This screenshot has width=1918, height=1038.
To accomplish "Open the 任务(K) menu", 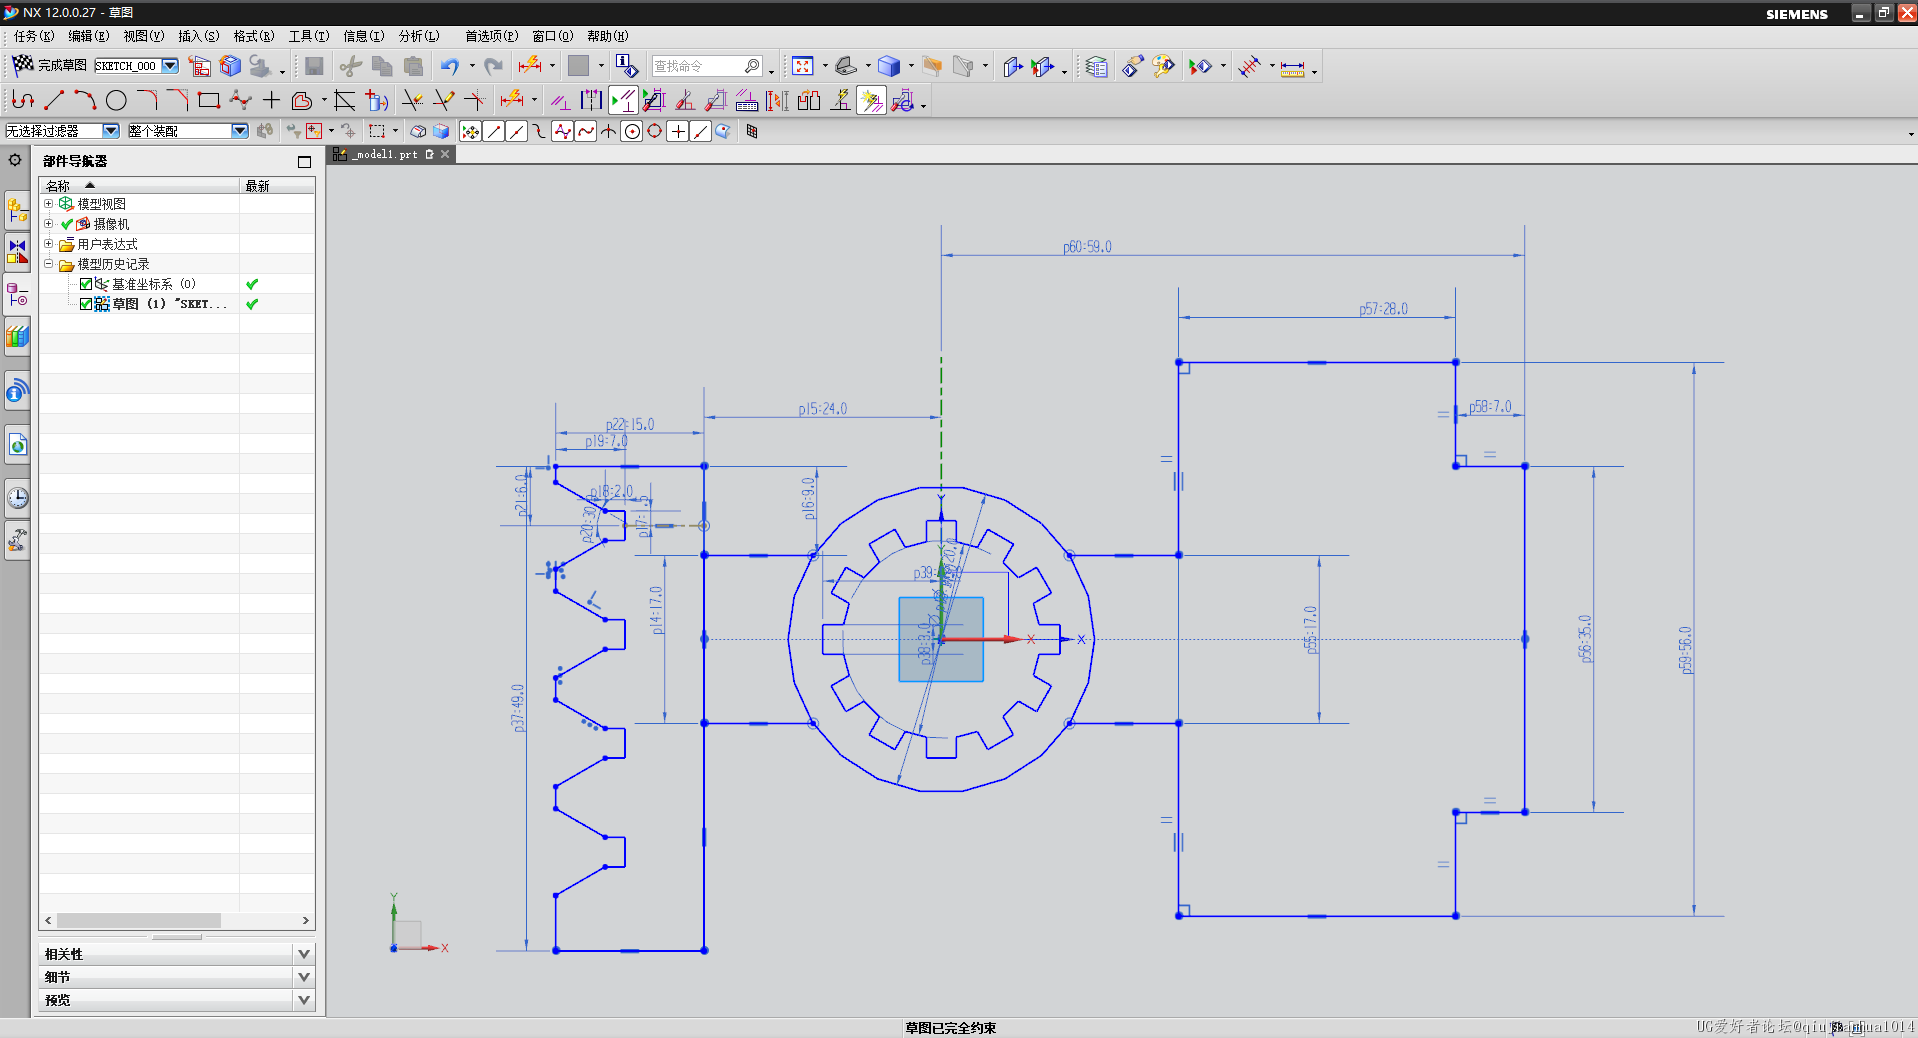I will 34,36.
